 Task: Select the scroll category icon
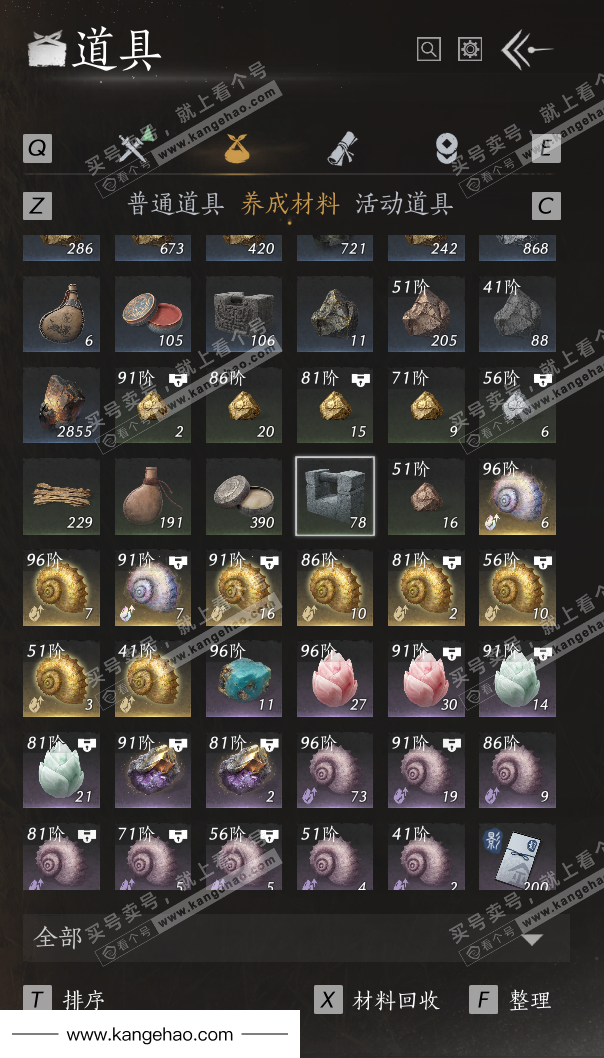click(x=343, y=148)
